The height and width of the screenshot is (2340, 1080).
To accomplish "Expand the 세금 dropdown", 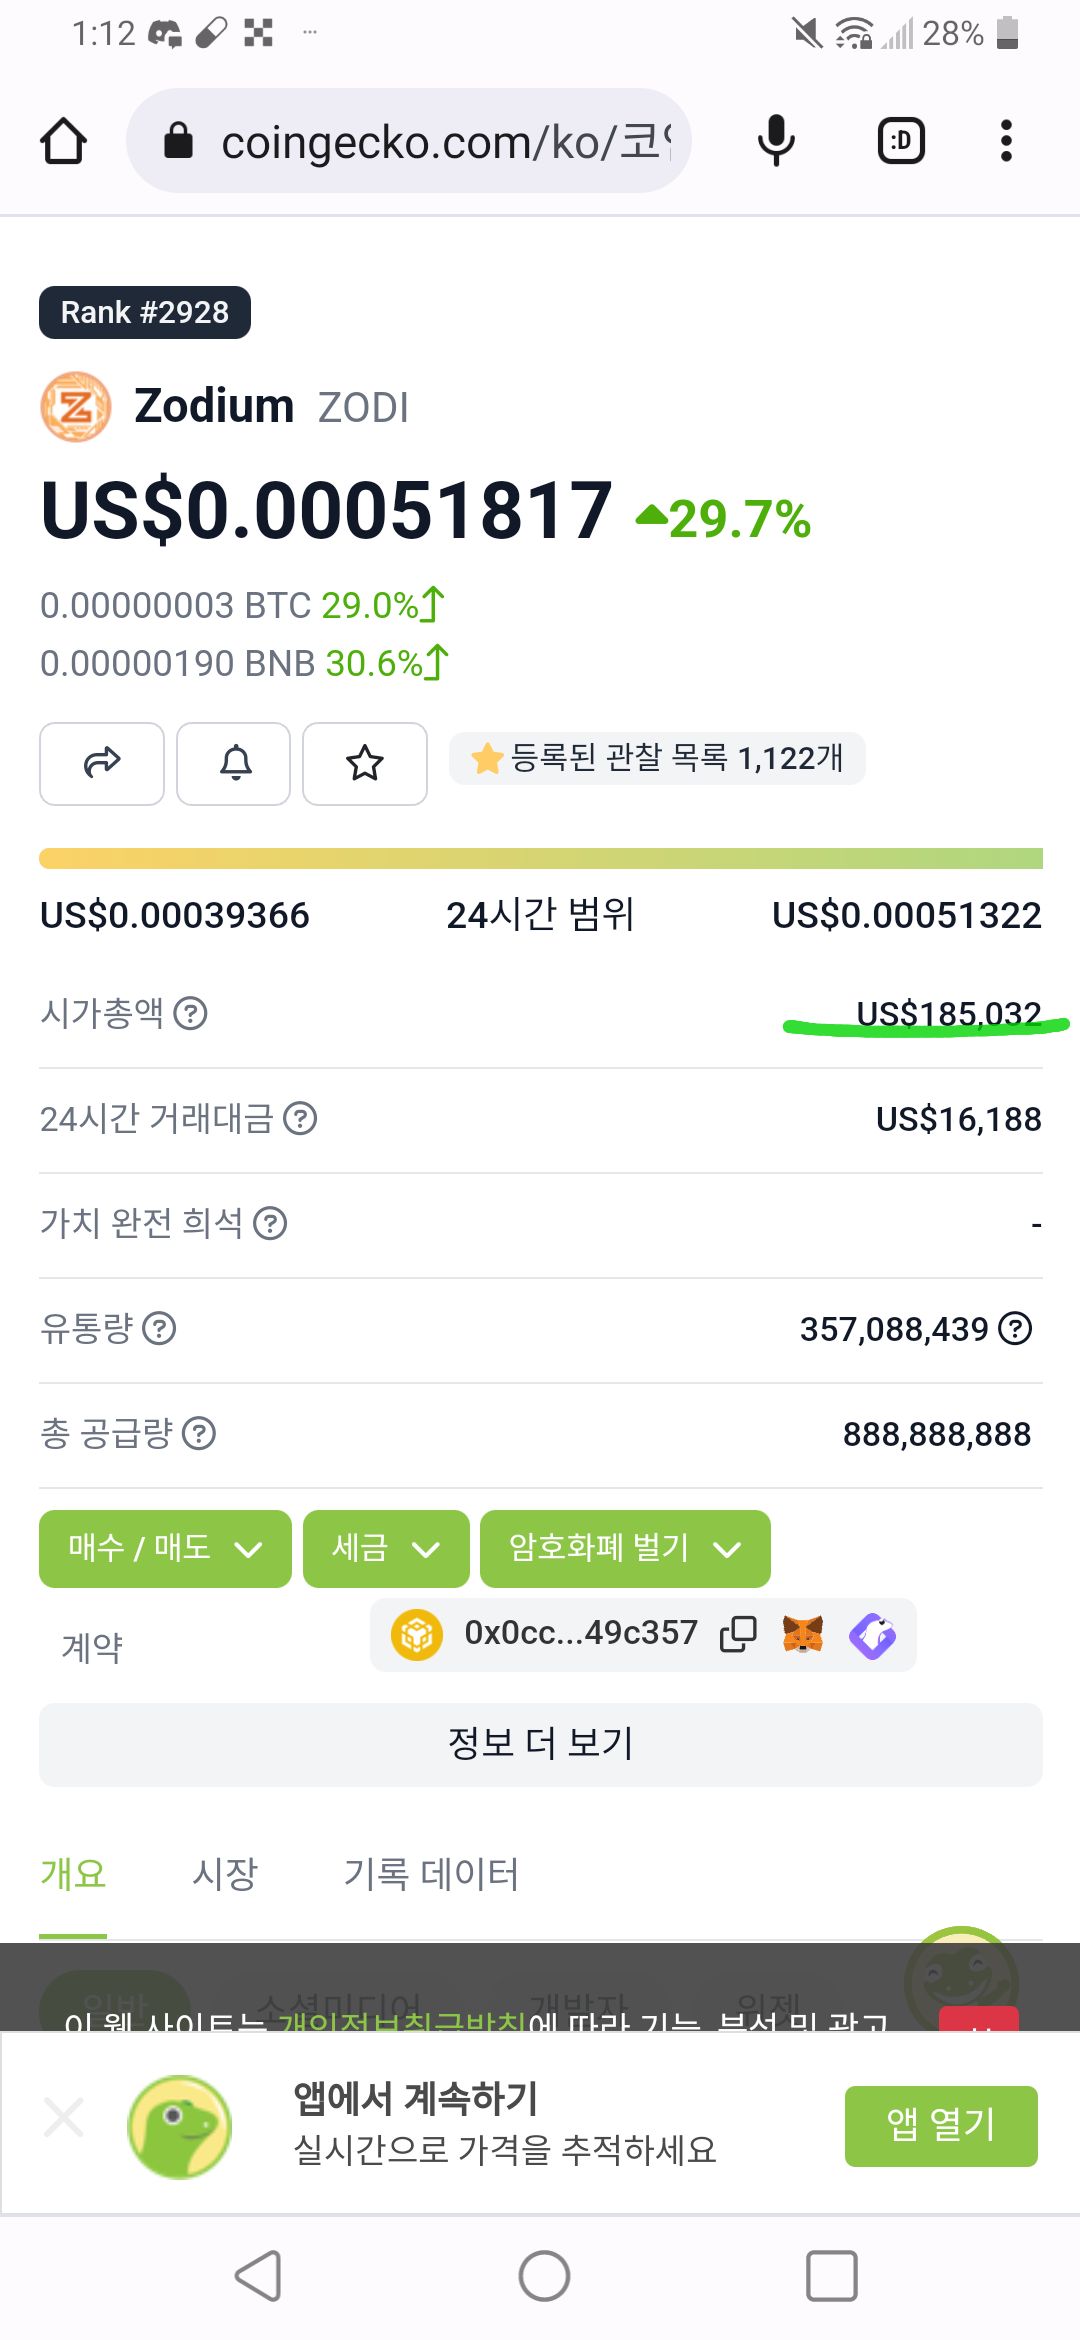I will pyautogui.click(x=386, y=1548).
